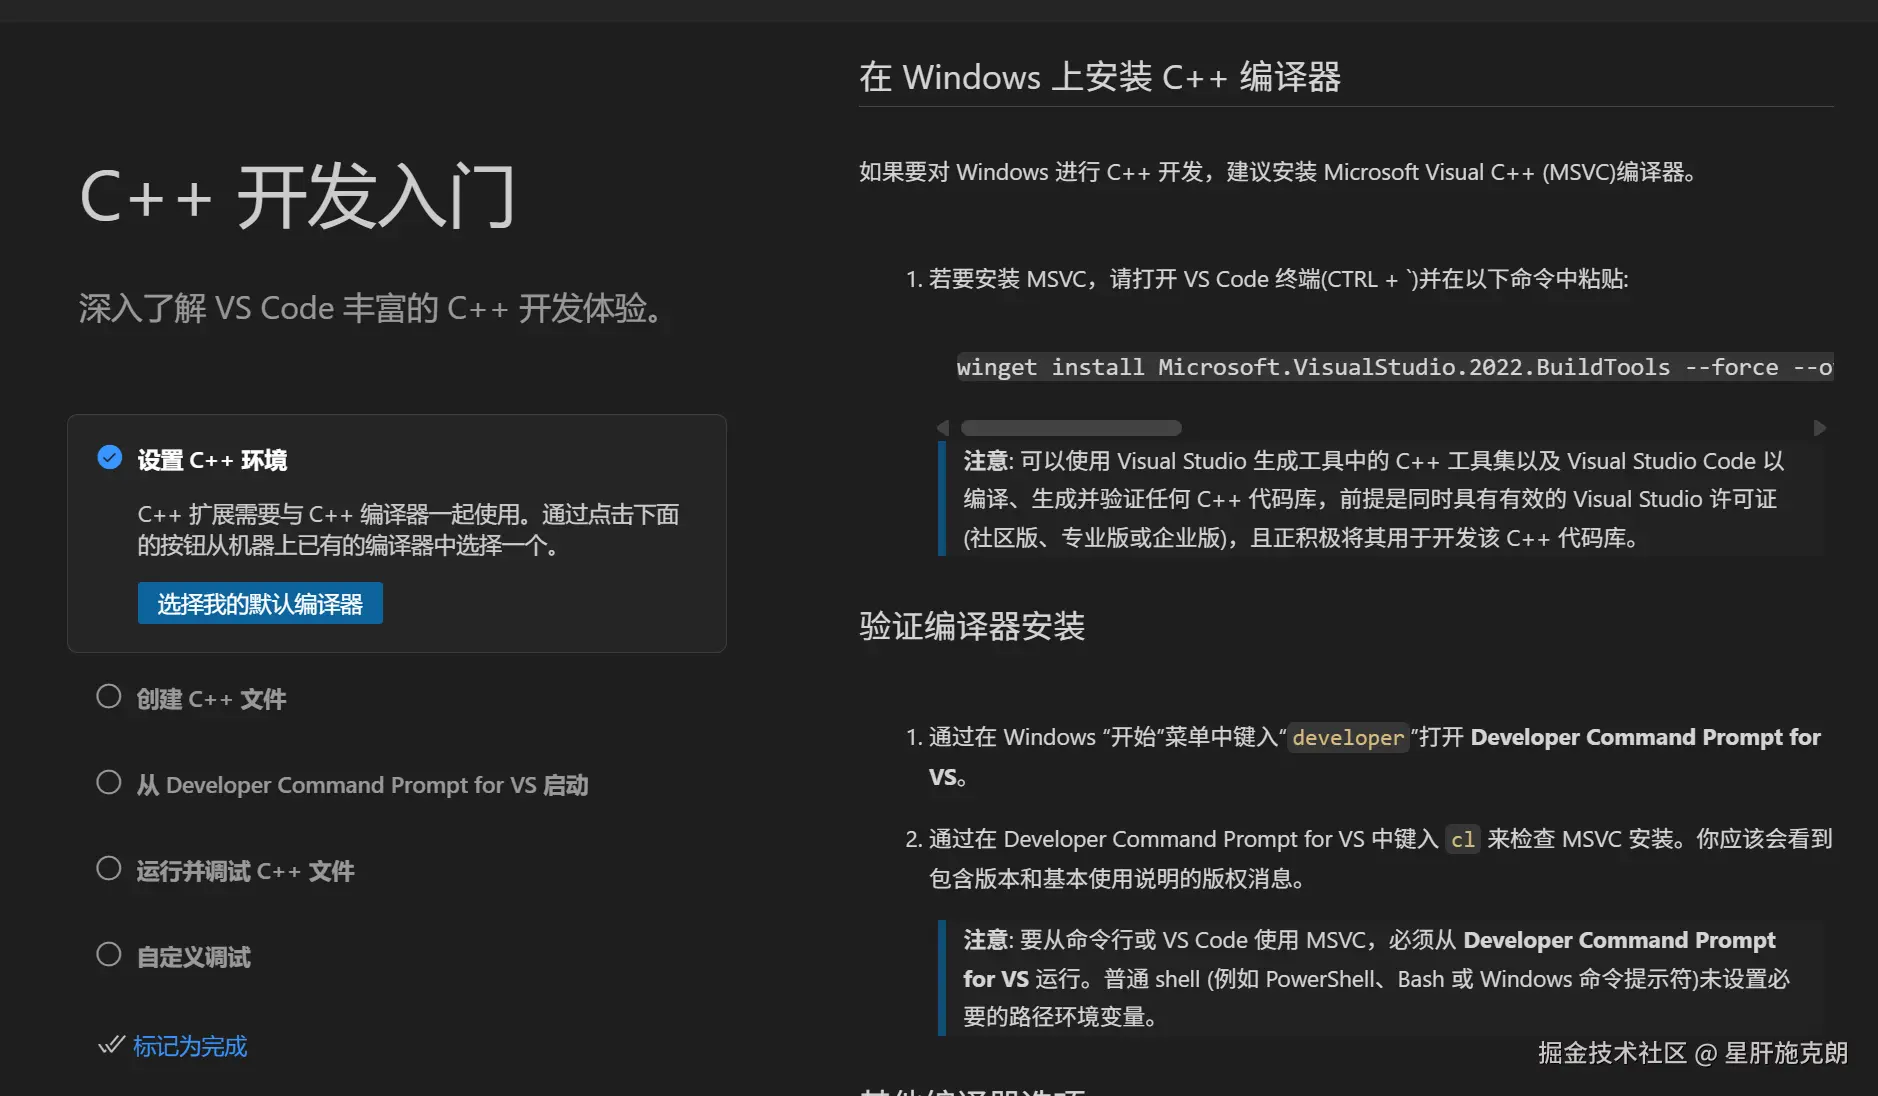The image size is (1878, 1096).
Task: Open the 设置 C++ 环境 step title
Action: pyautogui.click(x=212, y=460)
